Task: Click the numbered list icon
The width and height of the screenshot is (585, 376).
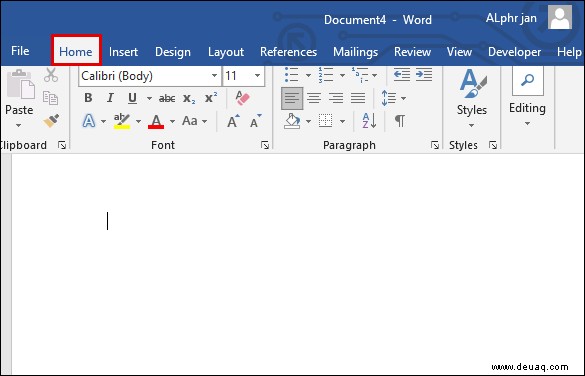Action: tap(326, 75)
